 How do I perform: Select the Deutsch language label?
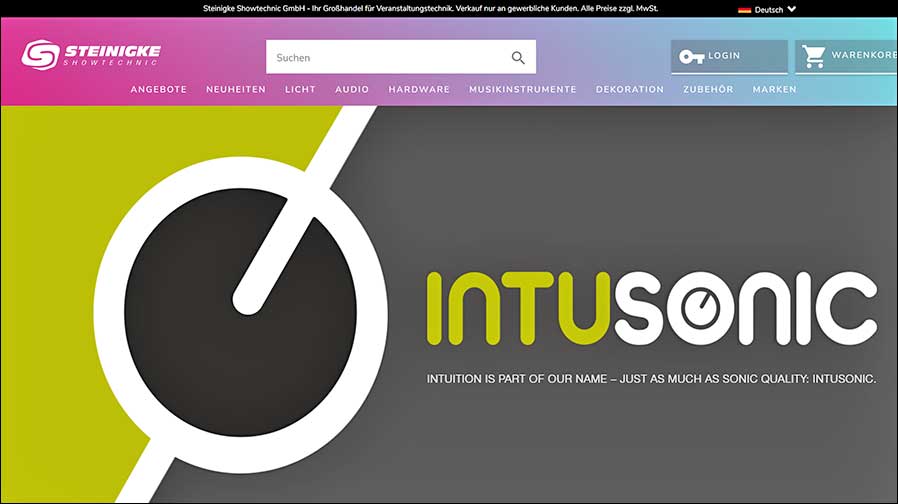click(x=769, y=9)
